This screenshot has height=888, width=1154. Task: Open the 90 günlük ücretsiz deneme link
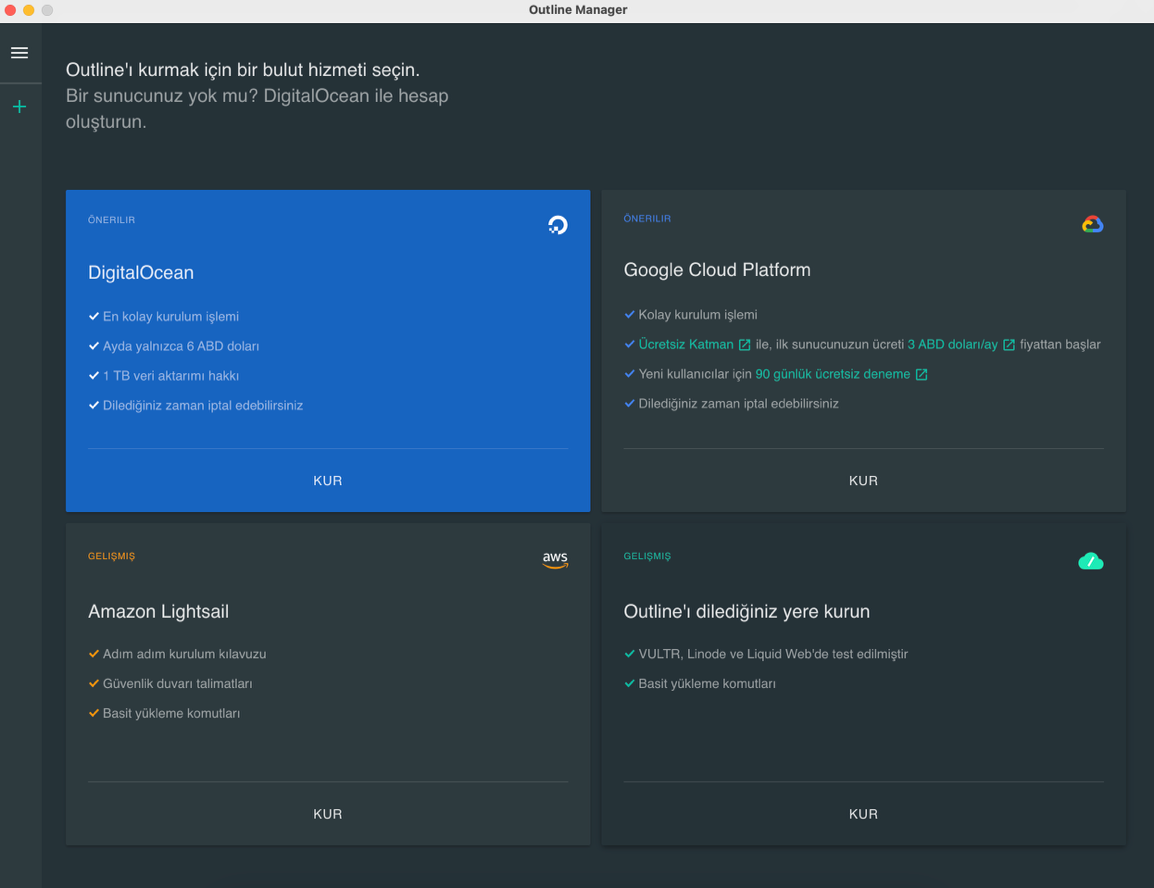click(832, 374)
